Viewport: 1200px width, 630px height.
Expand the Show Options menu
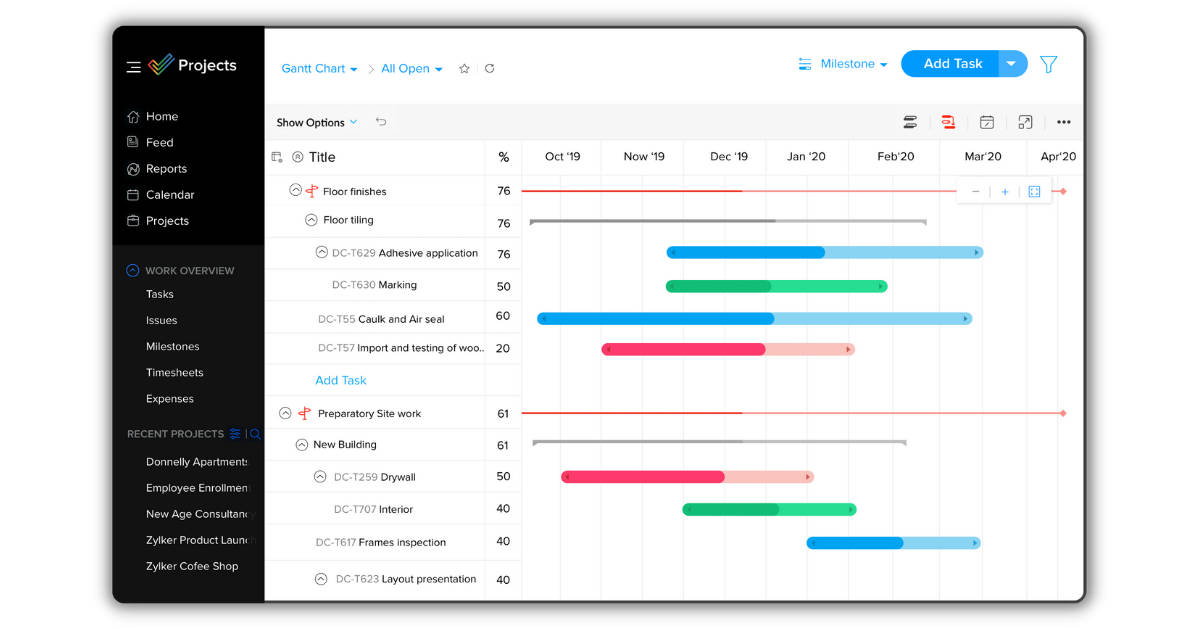click(313, 121)
